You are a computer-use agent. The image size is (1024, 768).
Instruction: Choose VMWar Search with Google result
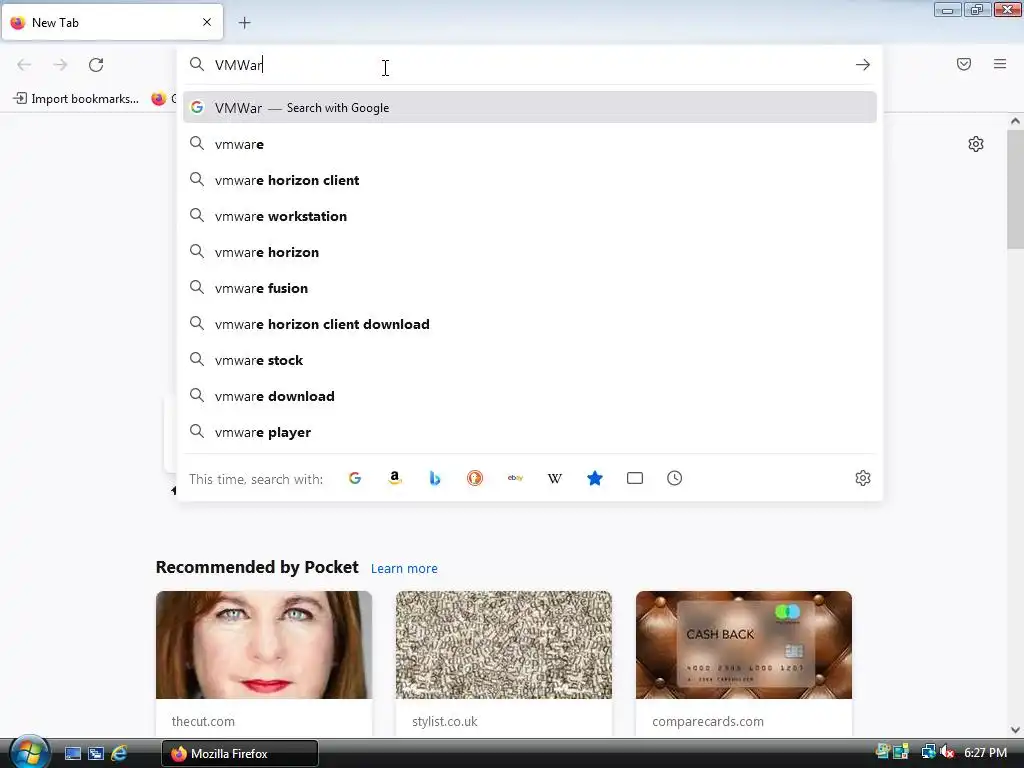pyautogui.click(x=530, y=108)
